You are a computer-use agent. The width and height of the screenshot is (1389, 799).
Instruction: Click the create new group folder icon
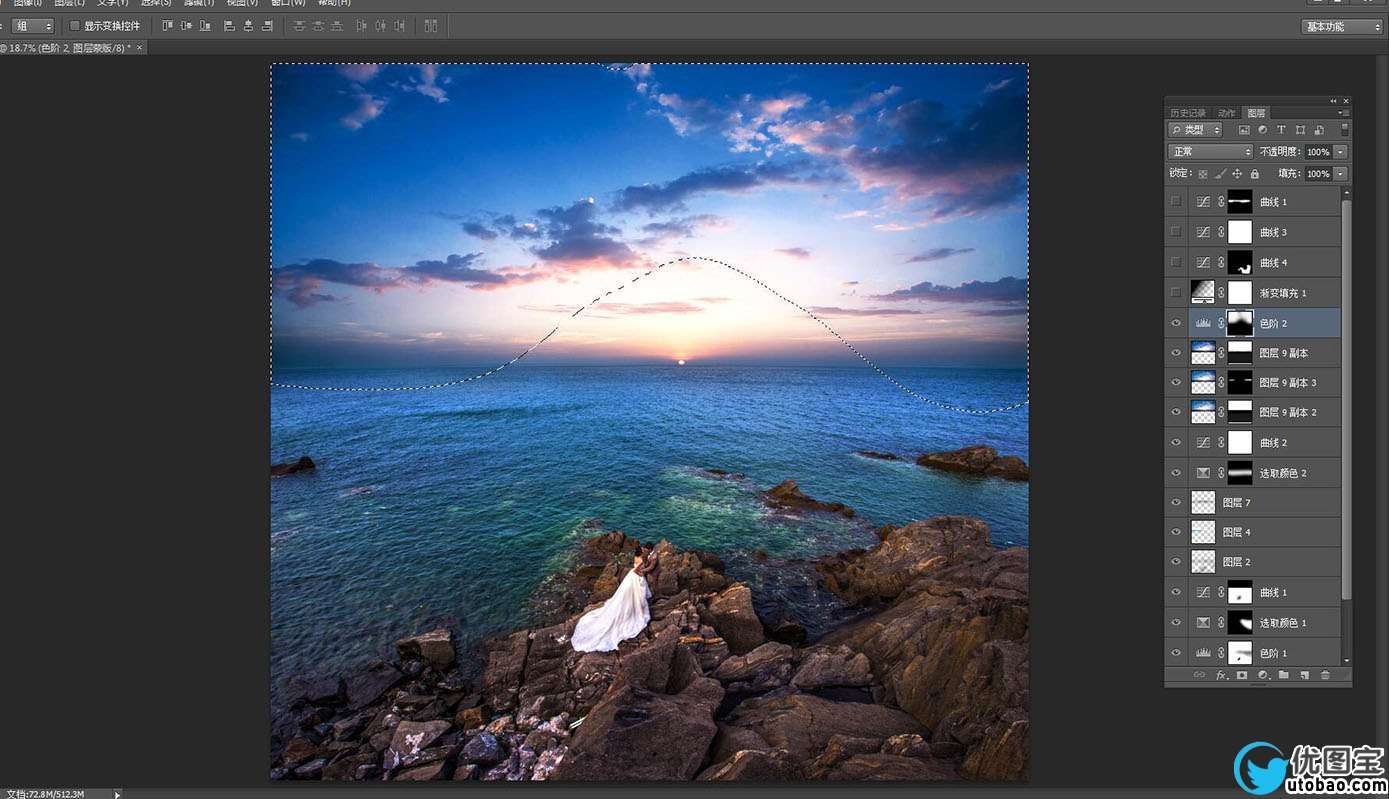tap(1284, 675)
